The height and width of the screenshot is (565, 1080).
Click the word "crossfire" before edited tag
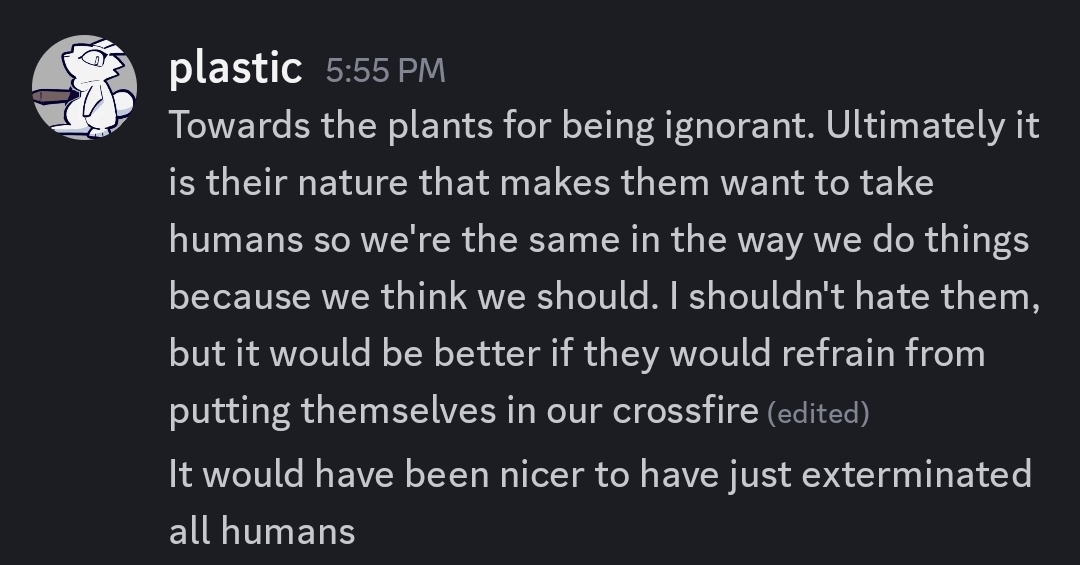point(684,412)
